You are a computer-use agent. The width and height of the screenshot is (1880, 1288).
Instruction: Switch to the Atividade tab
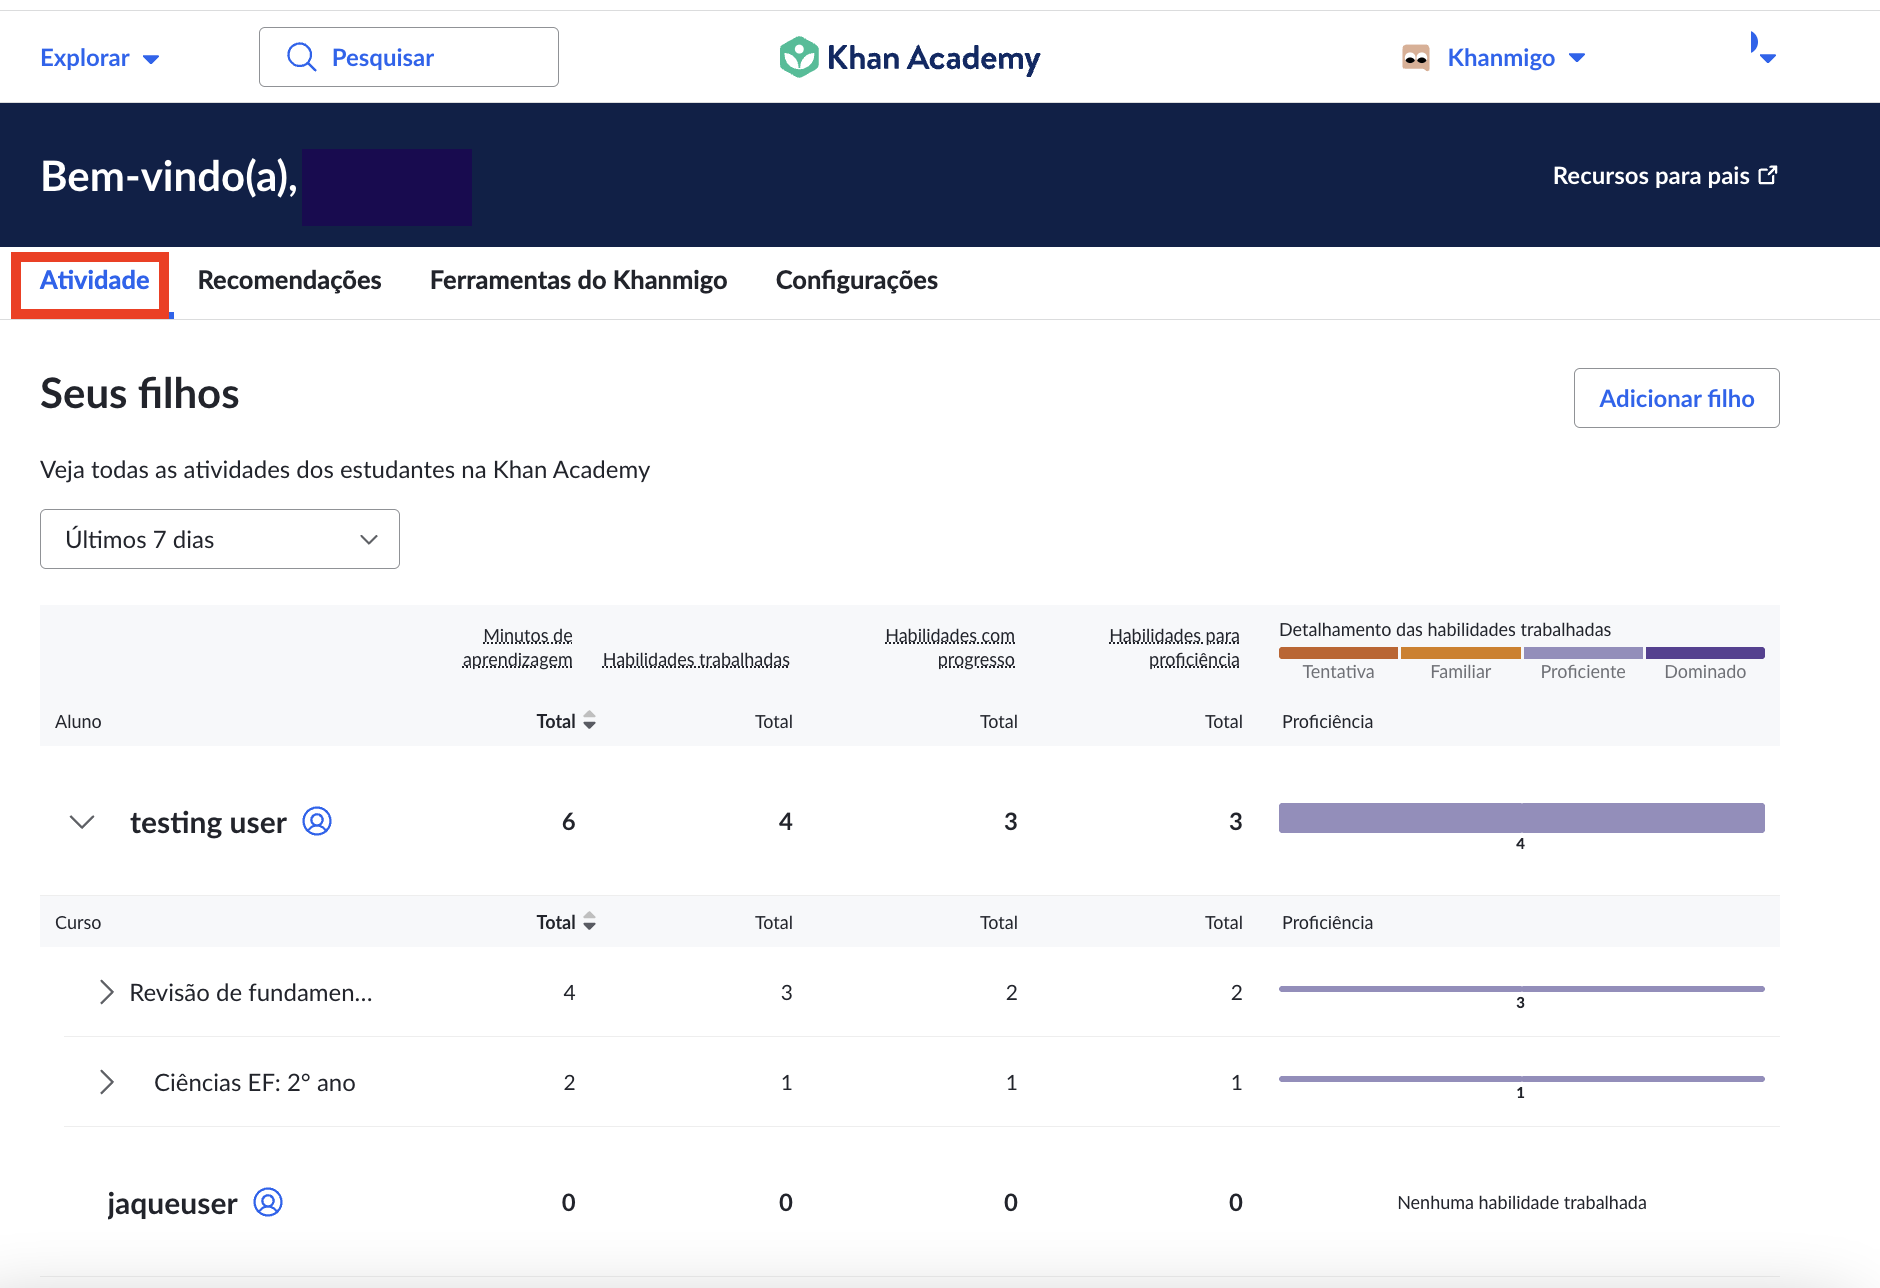coord(94,281)
